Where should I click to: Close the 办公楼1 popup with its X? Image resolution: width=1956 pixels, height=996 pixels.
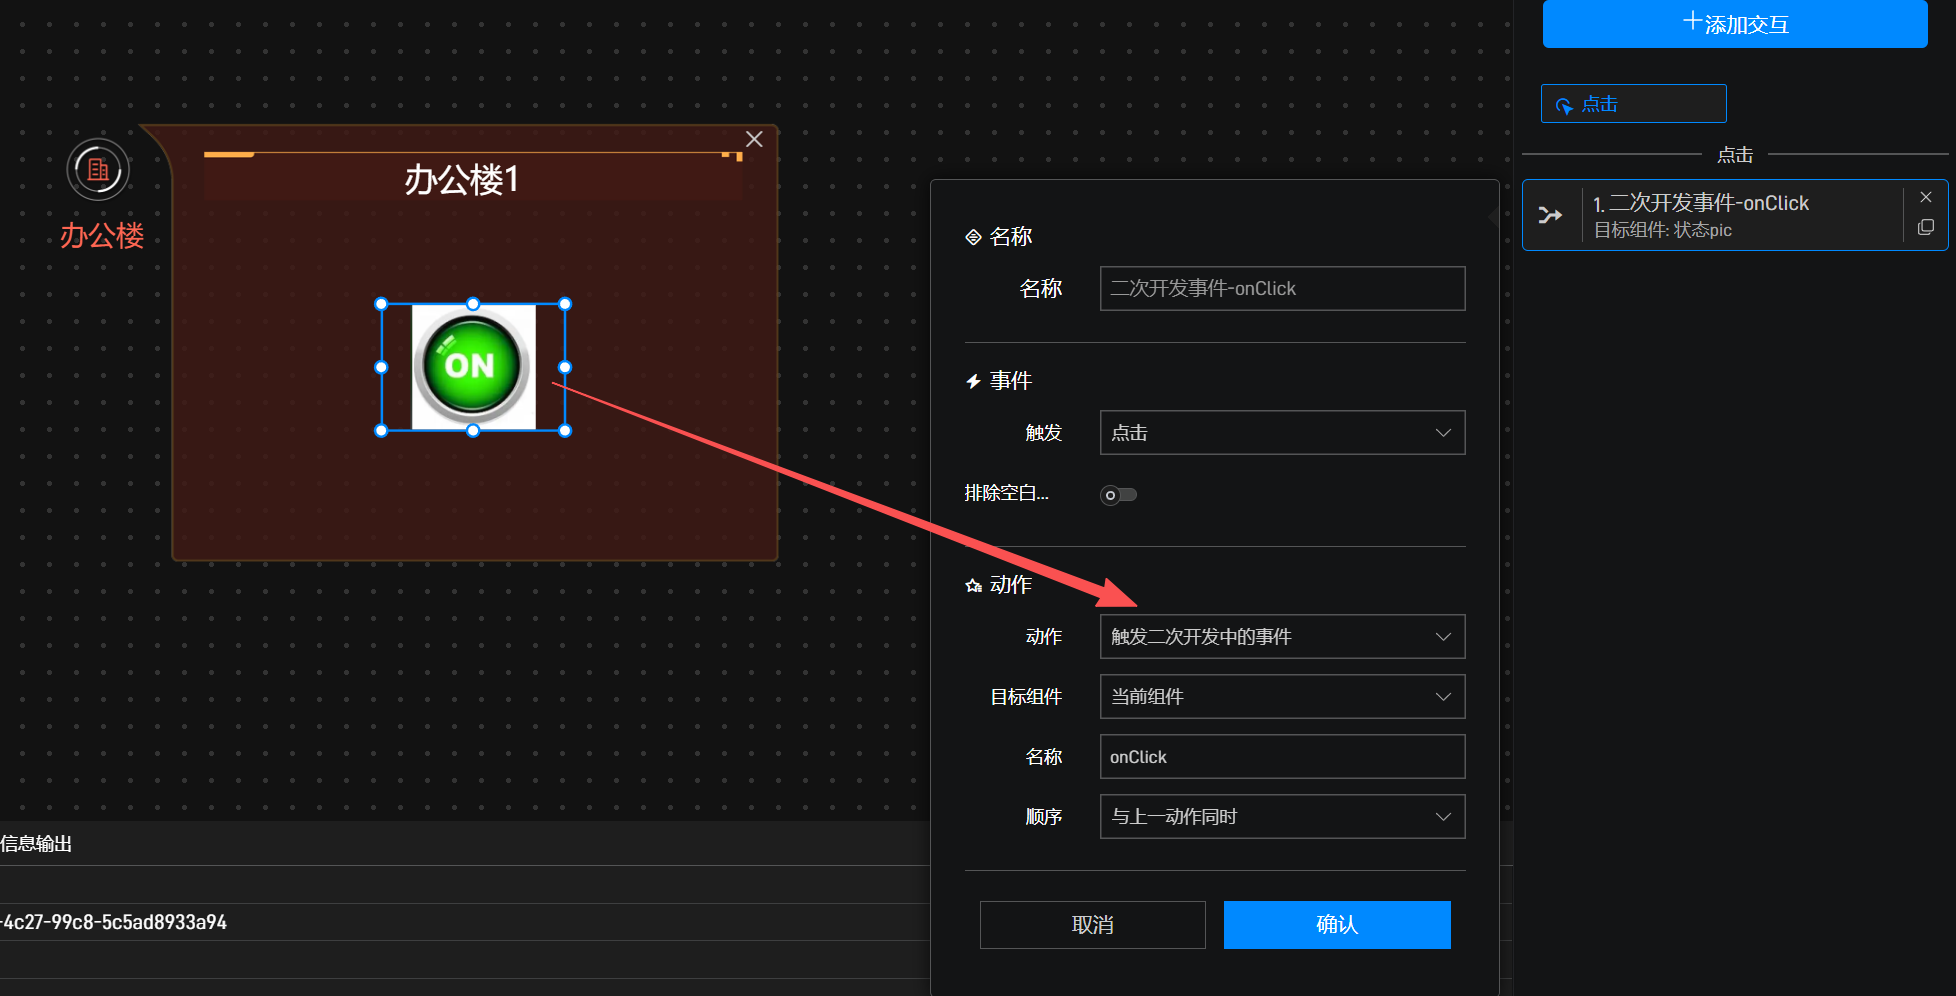[754, 139]
